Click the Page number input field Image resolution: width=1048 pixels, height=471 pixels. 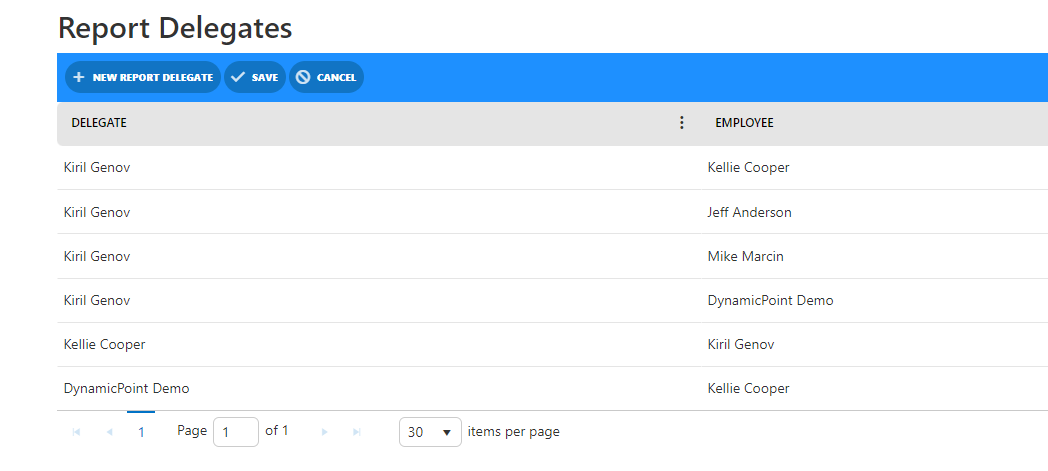(x=235, y=432)
